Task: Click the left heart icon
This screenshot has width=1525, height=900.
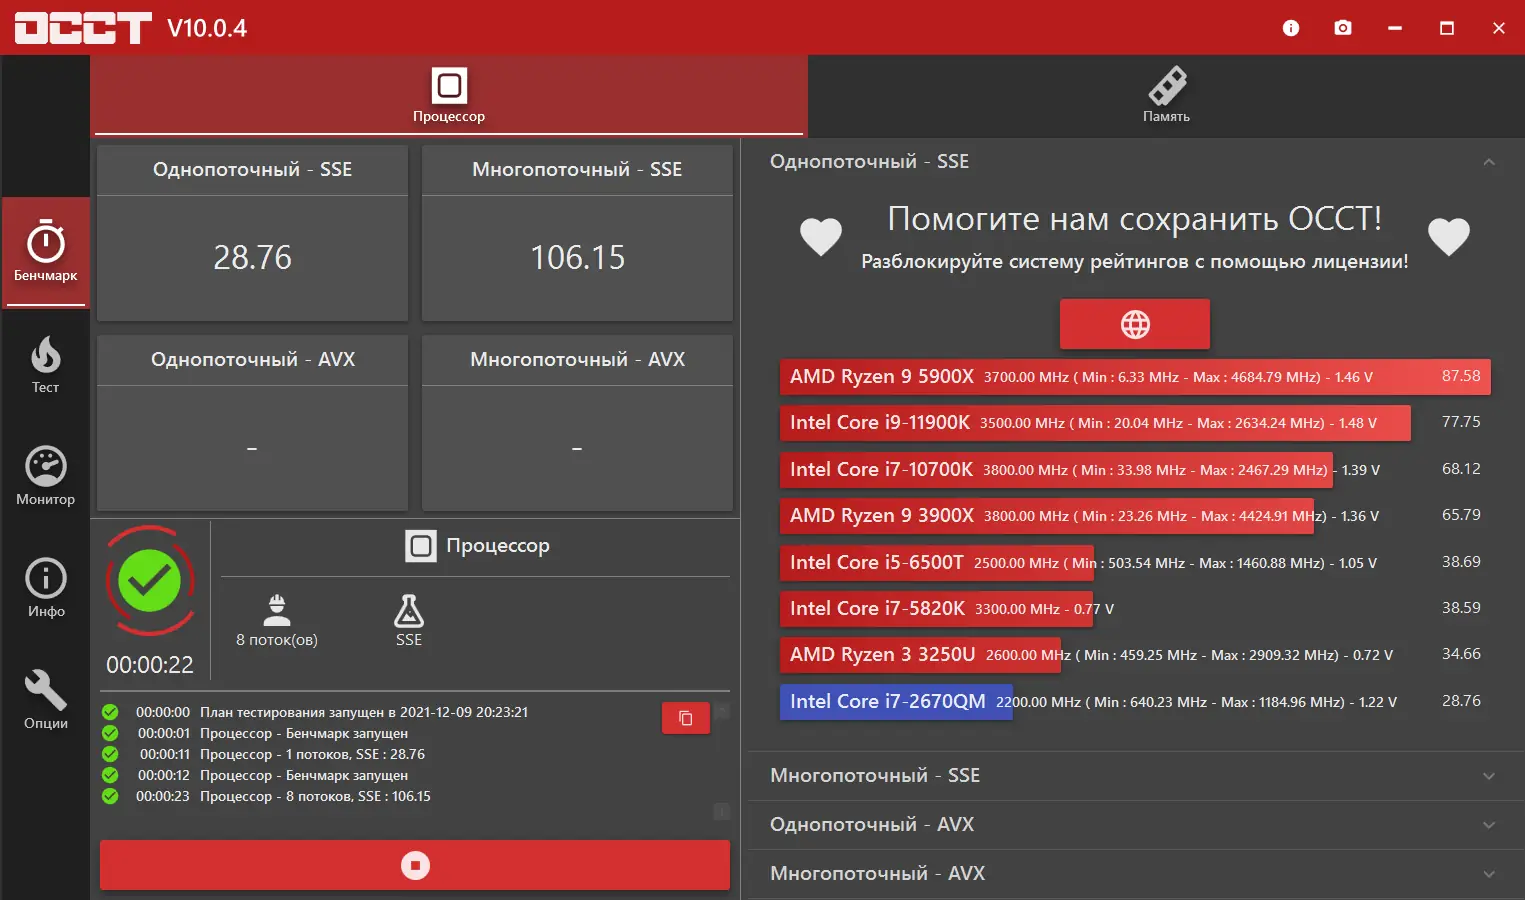Action: click(821, 237)
